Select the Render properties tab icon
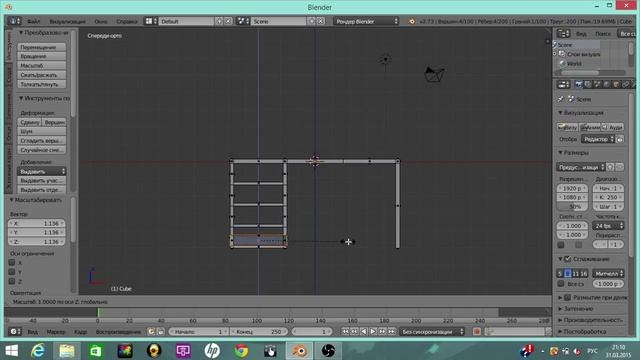 coord(578,84)
